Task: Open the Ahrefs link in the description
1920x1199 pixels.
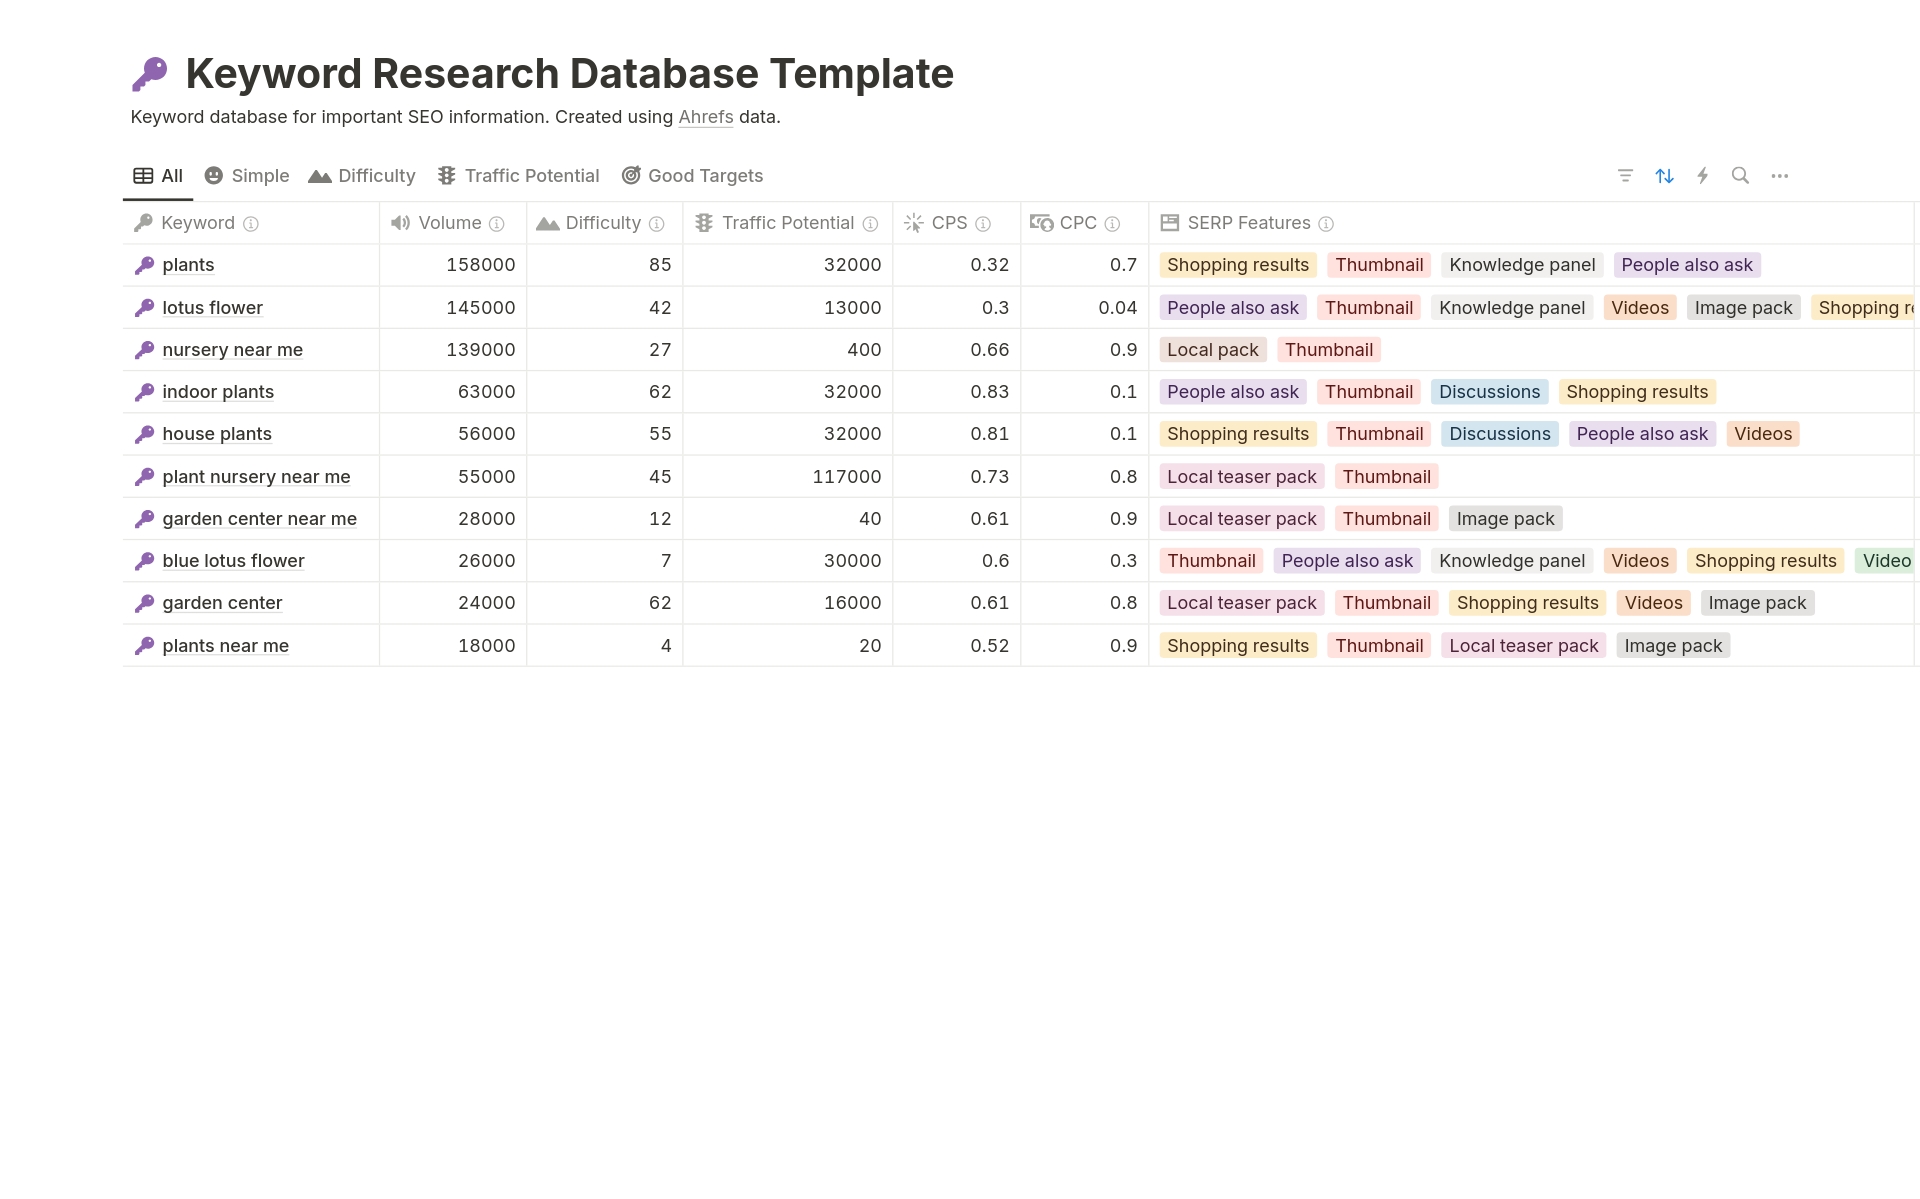Action: pyautogui.click(x=705, y=117)
